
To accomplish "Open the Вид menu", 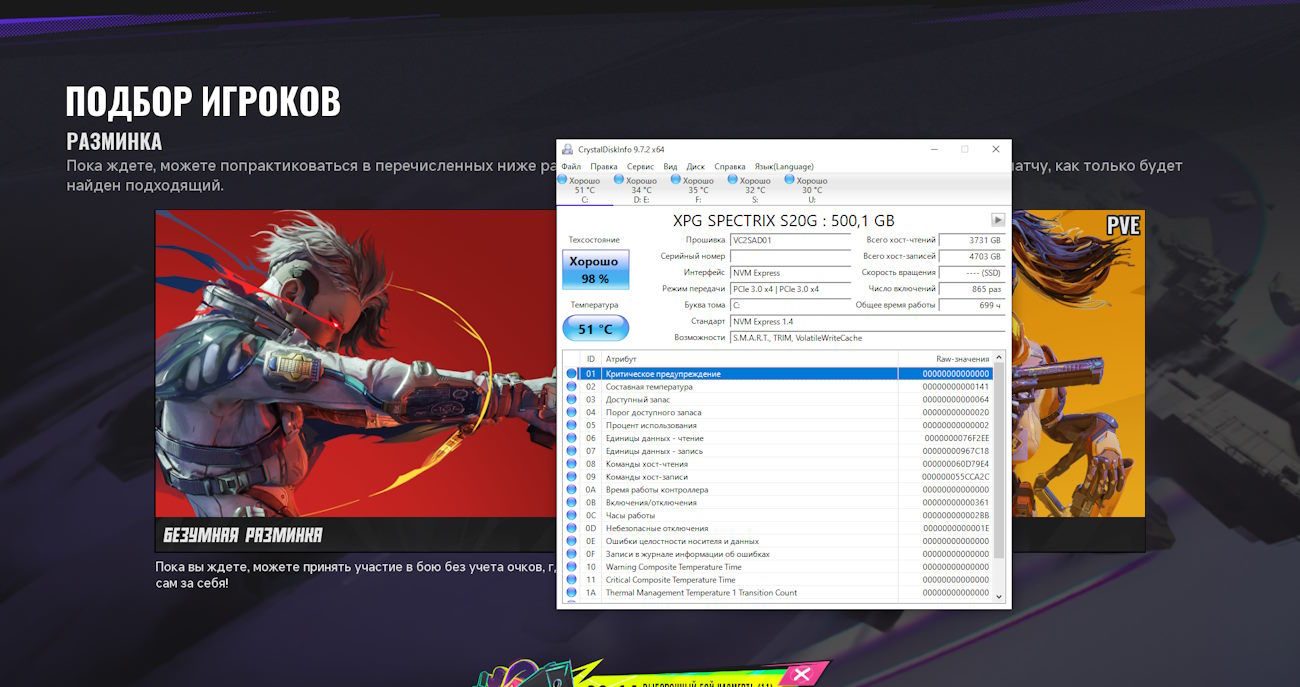I will coord(670,166).
